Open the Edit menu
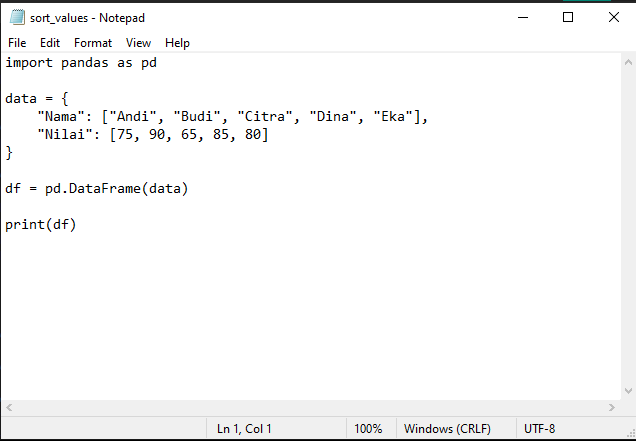Screen dimensions: 636x441 [x=50, y=43]
